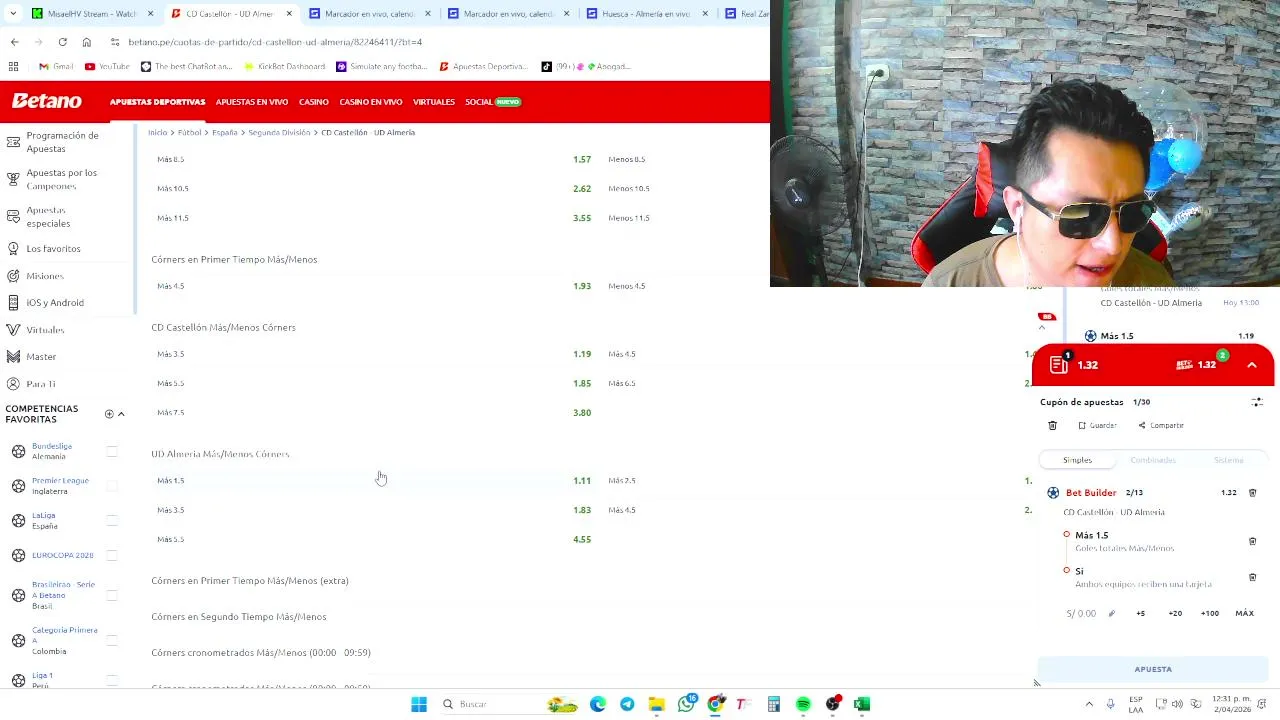Select the Simples betslip tab
The image size is (1280, 720).
click(x=1077, y=460)
